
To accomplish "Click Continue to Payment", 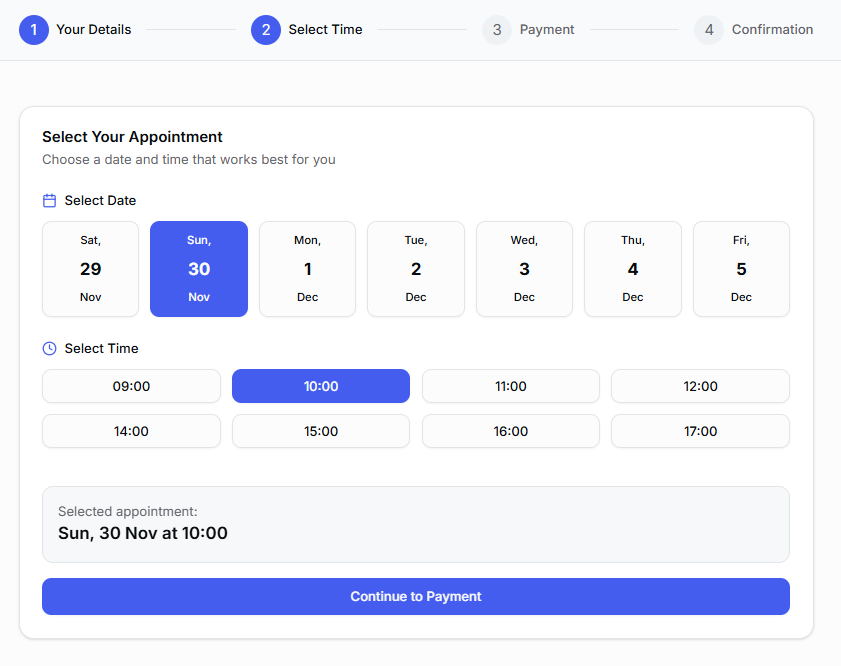I will tap(416, 596).
